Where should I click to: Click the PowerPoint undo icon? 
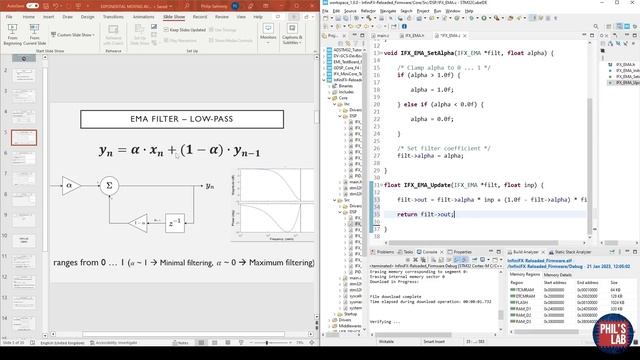pyautogui.click(x=57, y=6)
